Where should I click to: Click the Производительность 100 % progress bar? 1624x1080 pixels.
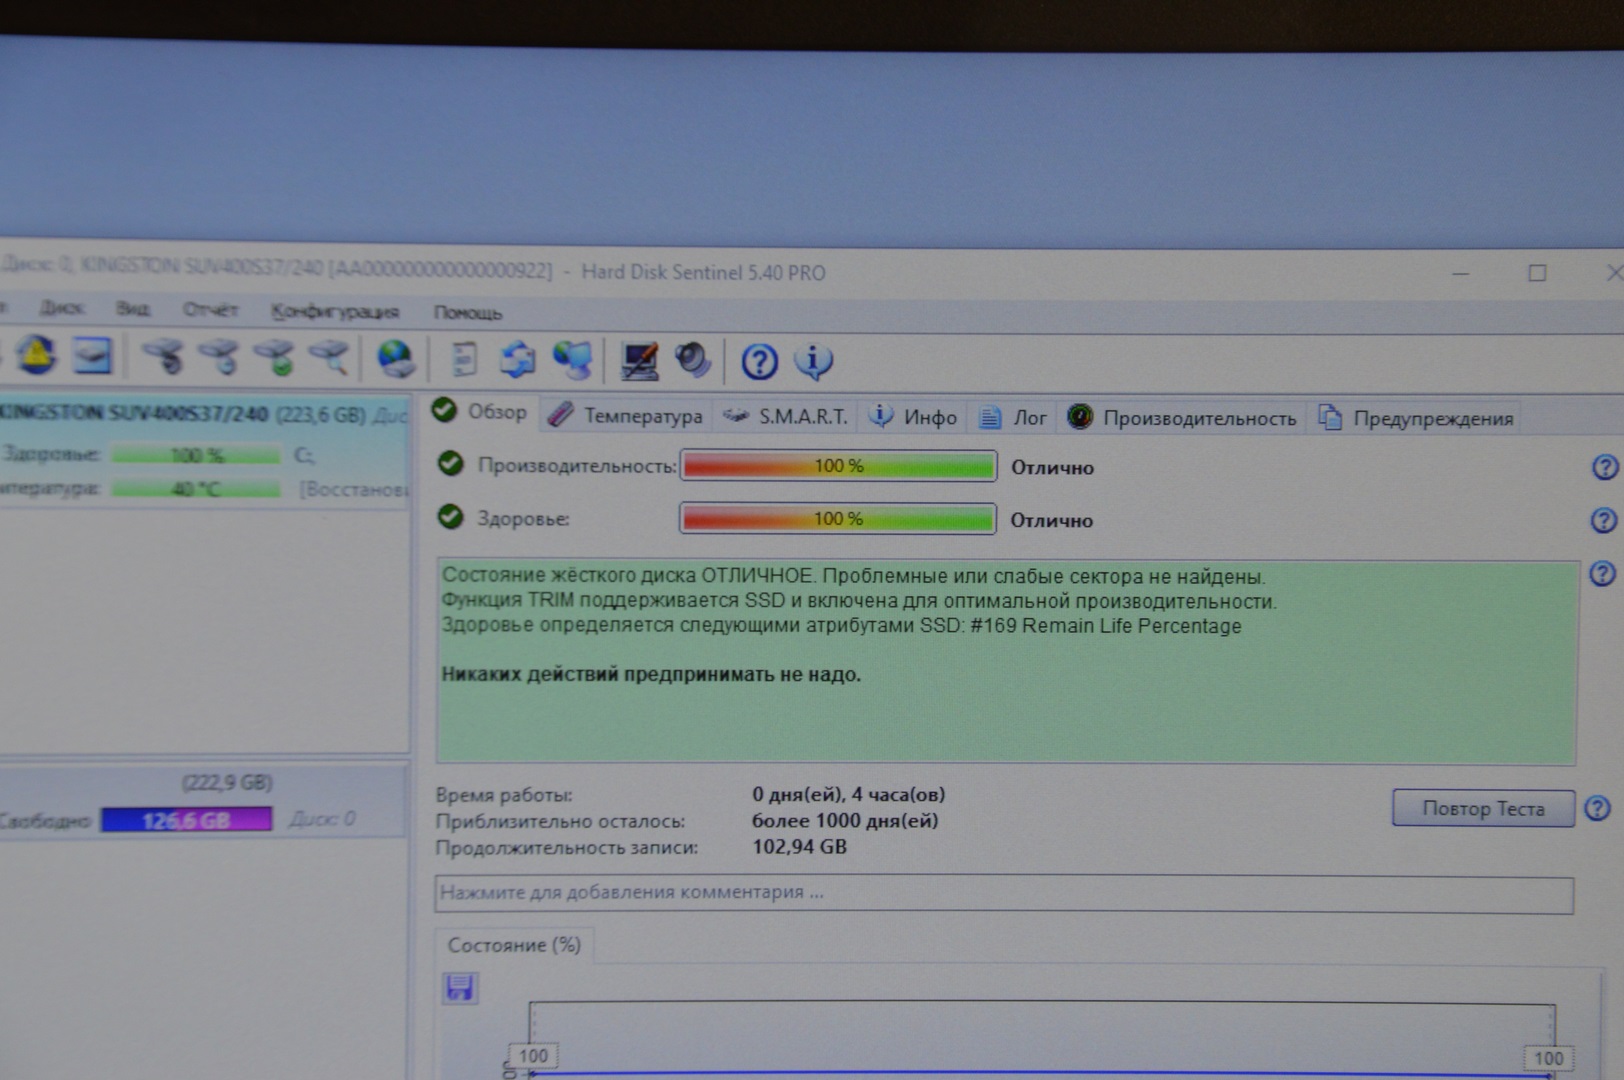coord(838,466)
